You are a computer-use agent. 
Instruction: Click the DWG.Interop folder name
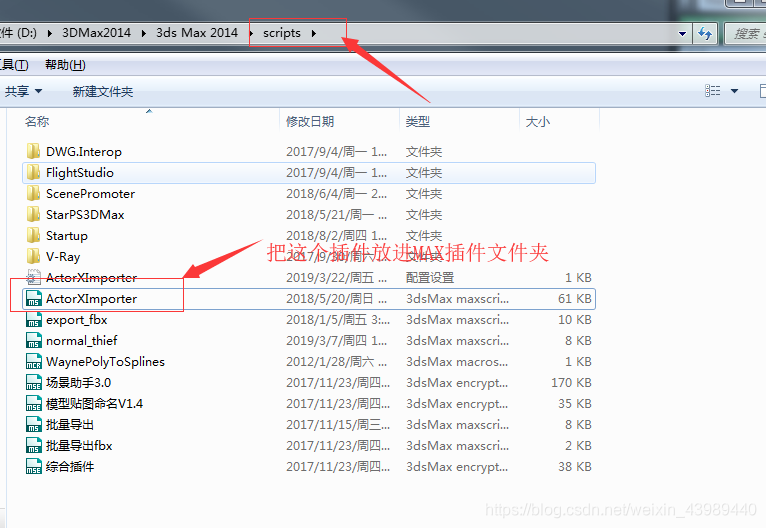pyautogui.click(x=84, y=152)
